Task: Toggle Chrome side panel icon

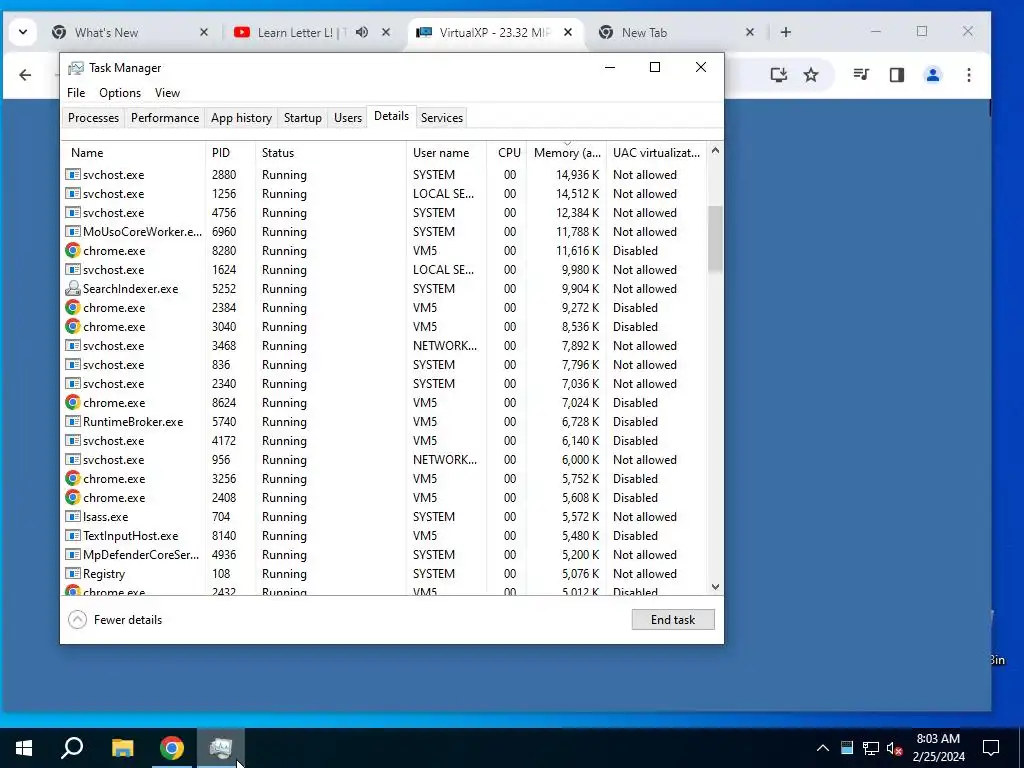Action: pyautogui.click(x=897, y=75)
